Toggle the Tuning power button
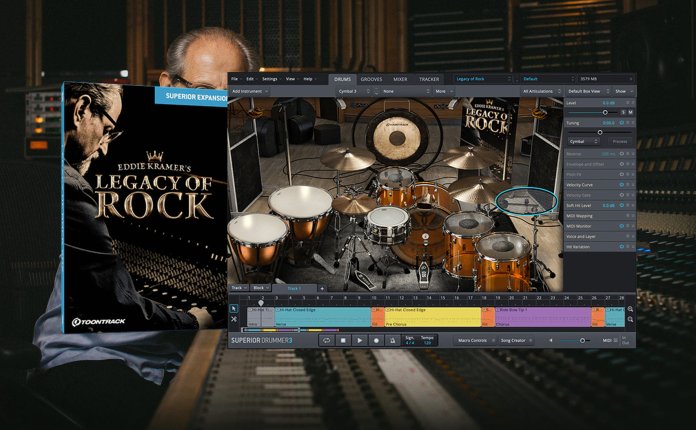696x430 pixels. point(621,122)
